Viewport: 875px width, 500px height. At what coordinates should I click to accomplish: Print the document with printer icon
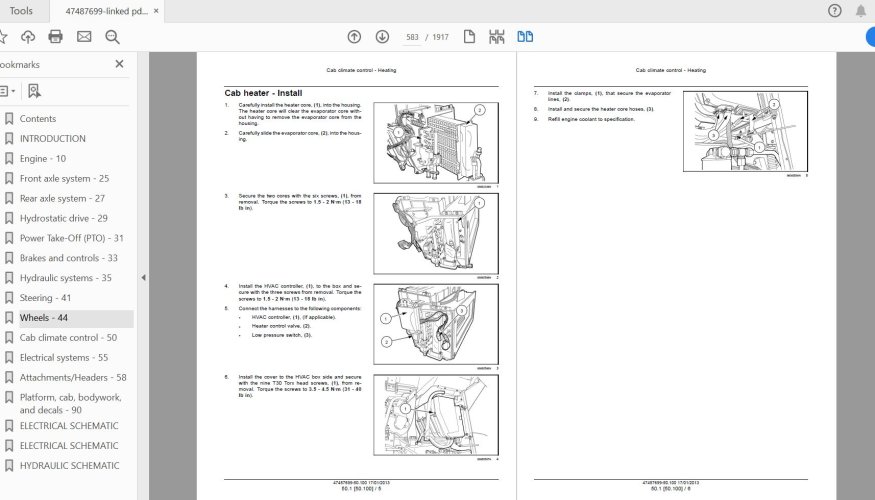coord(55,37)
